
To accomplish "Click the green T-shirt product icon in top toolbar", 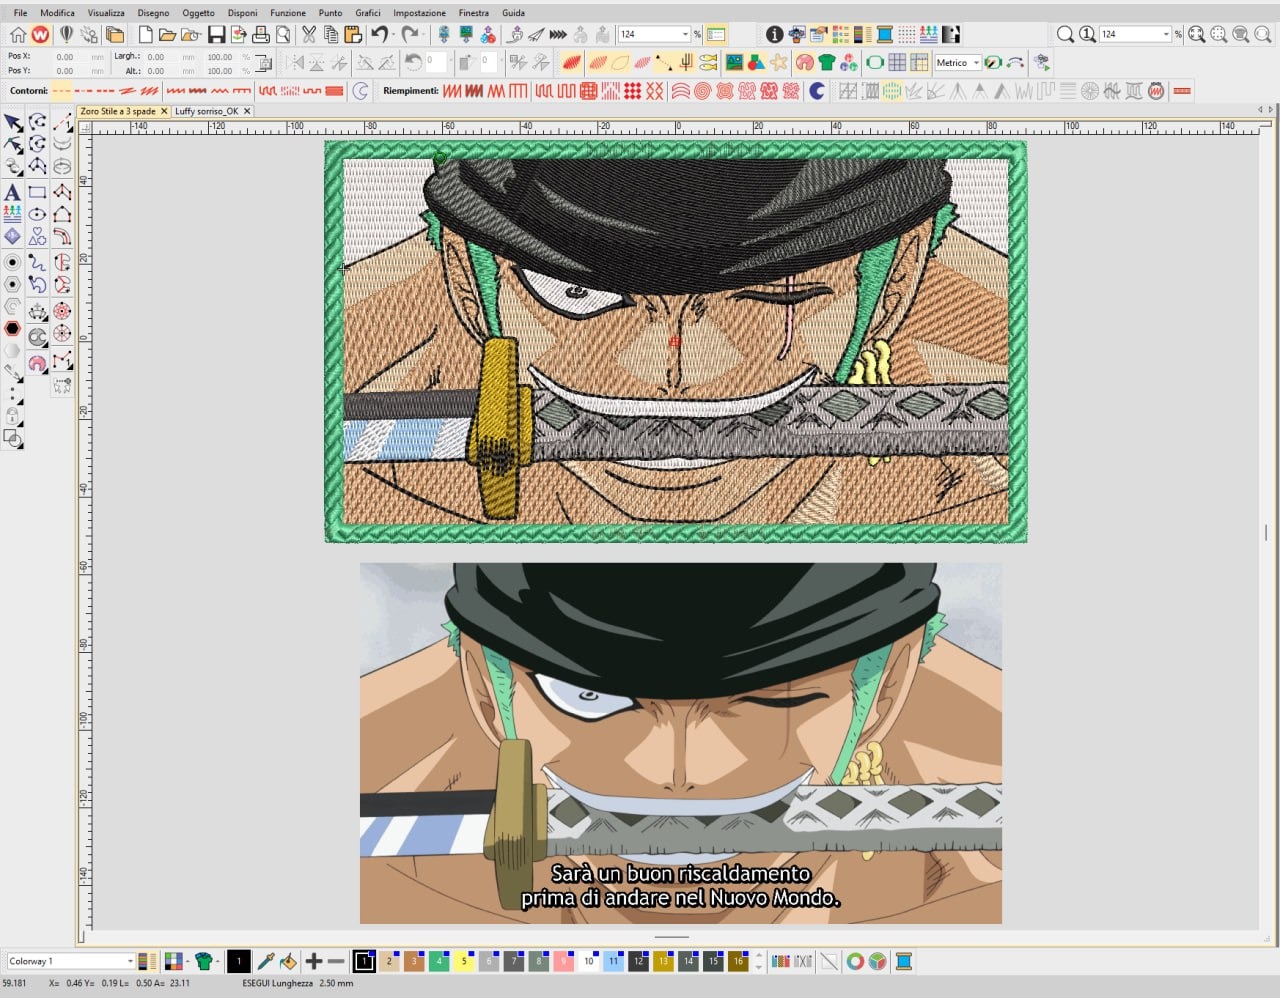I will tap(826, 63).
